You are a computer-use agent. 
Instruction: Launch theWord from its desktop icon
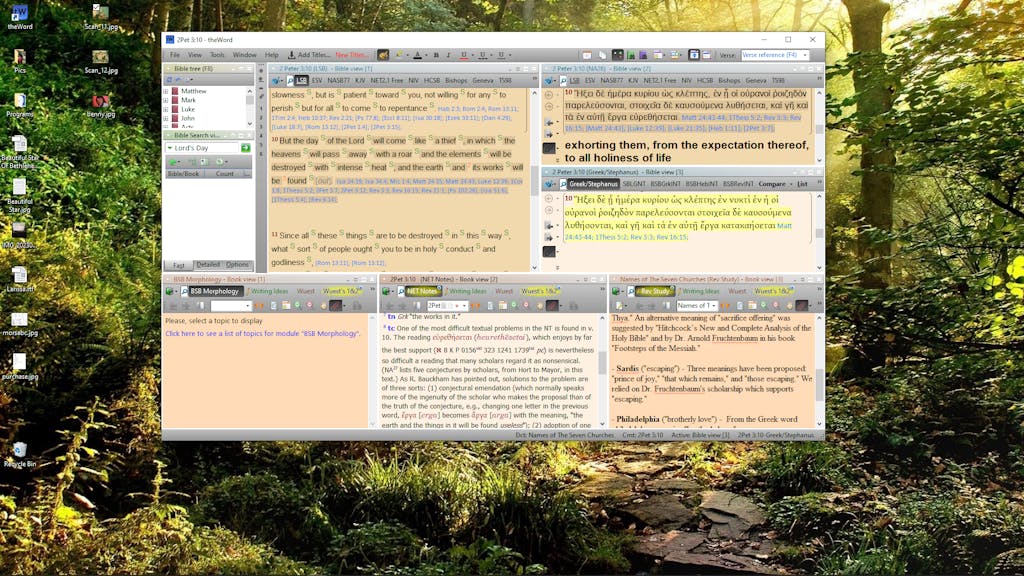click(18, 15)
